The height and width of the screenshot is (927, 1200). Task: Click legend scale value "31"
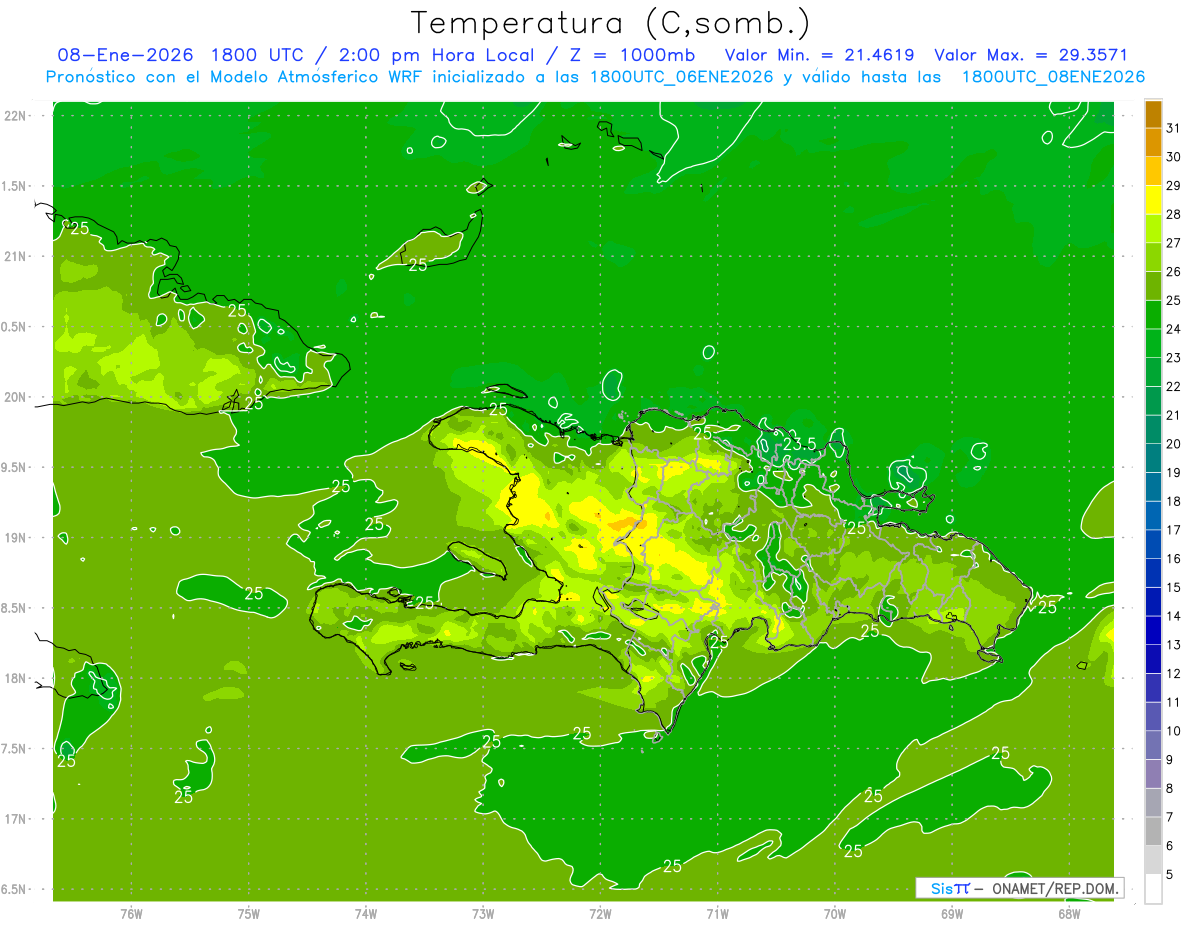pyautogui.click(x=1174, y=128)
